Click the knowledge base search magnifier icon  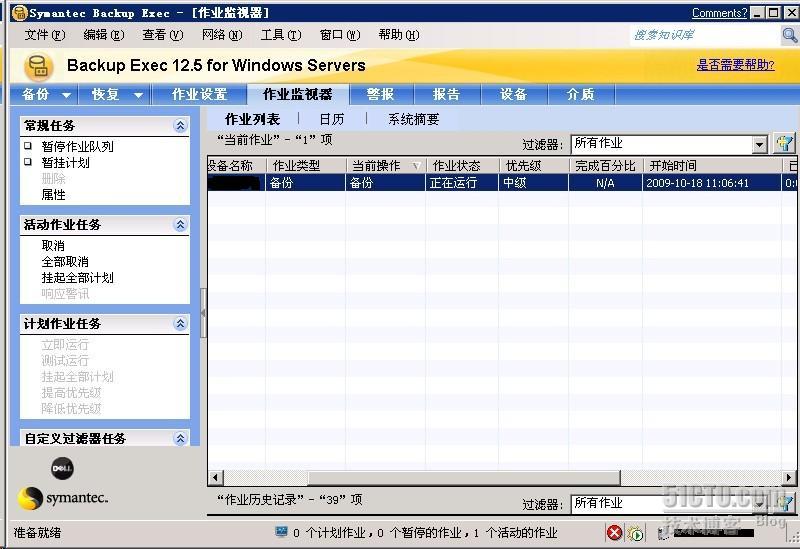tap(789, 35)
